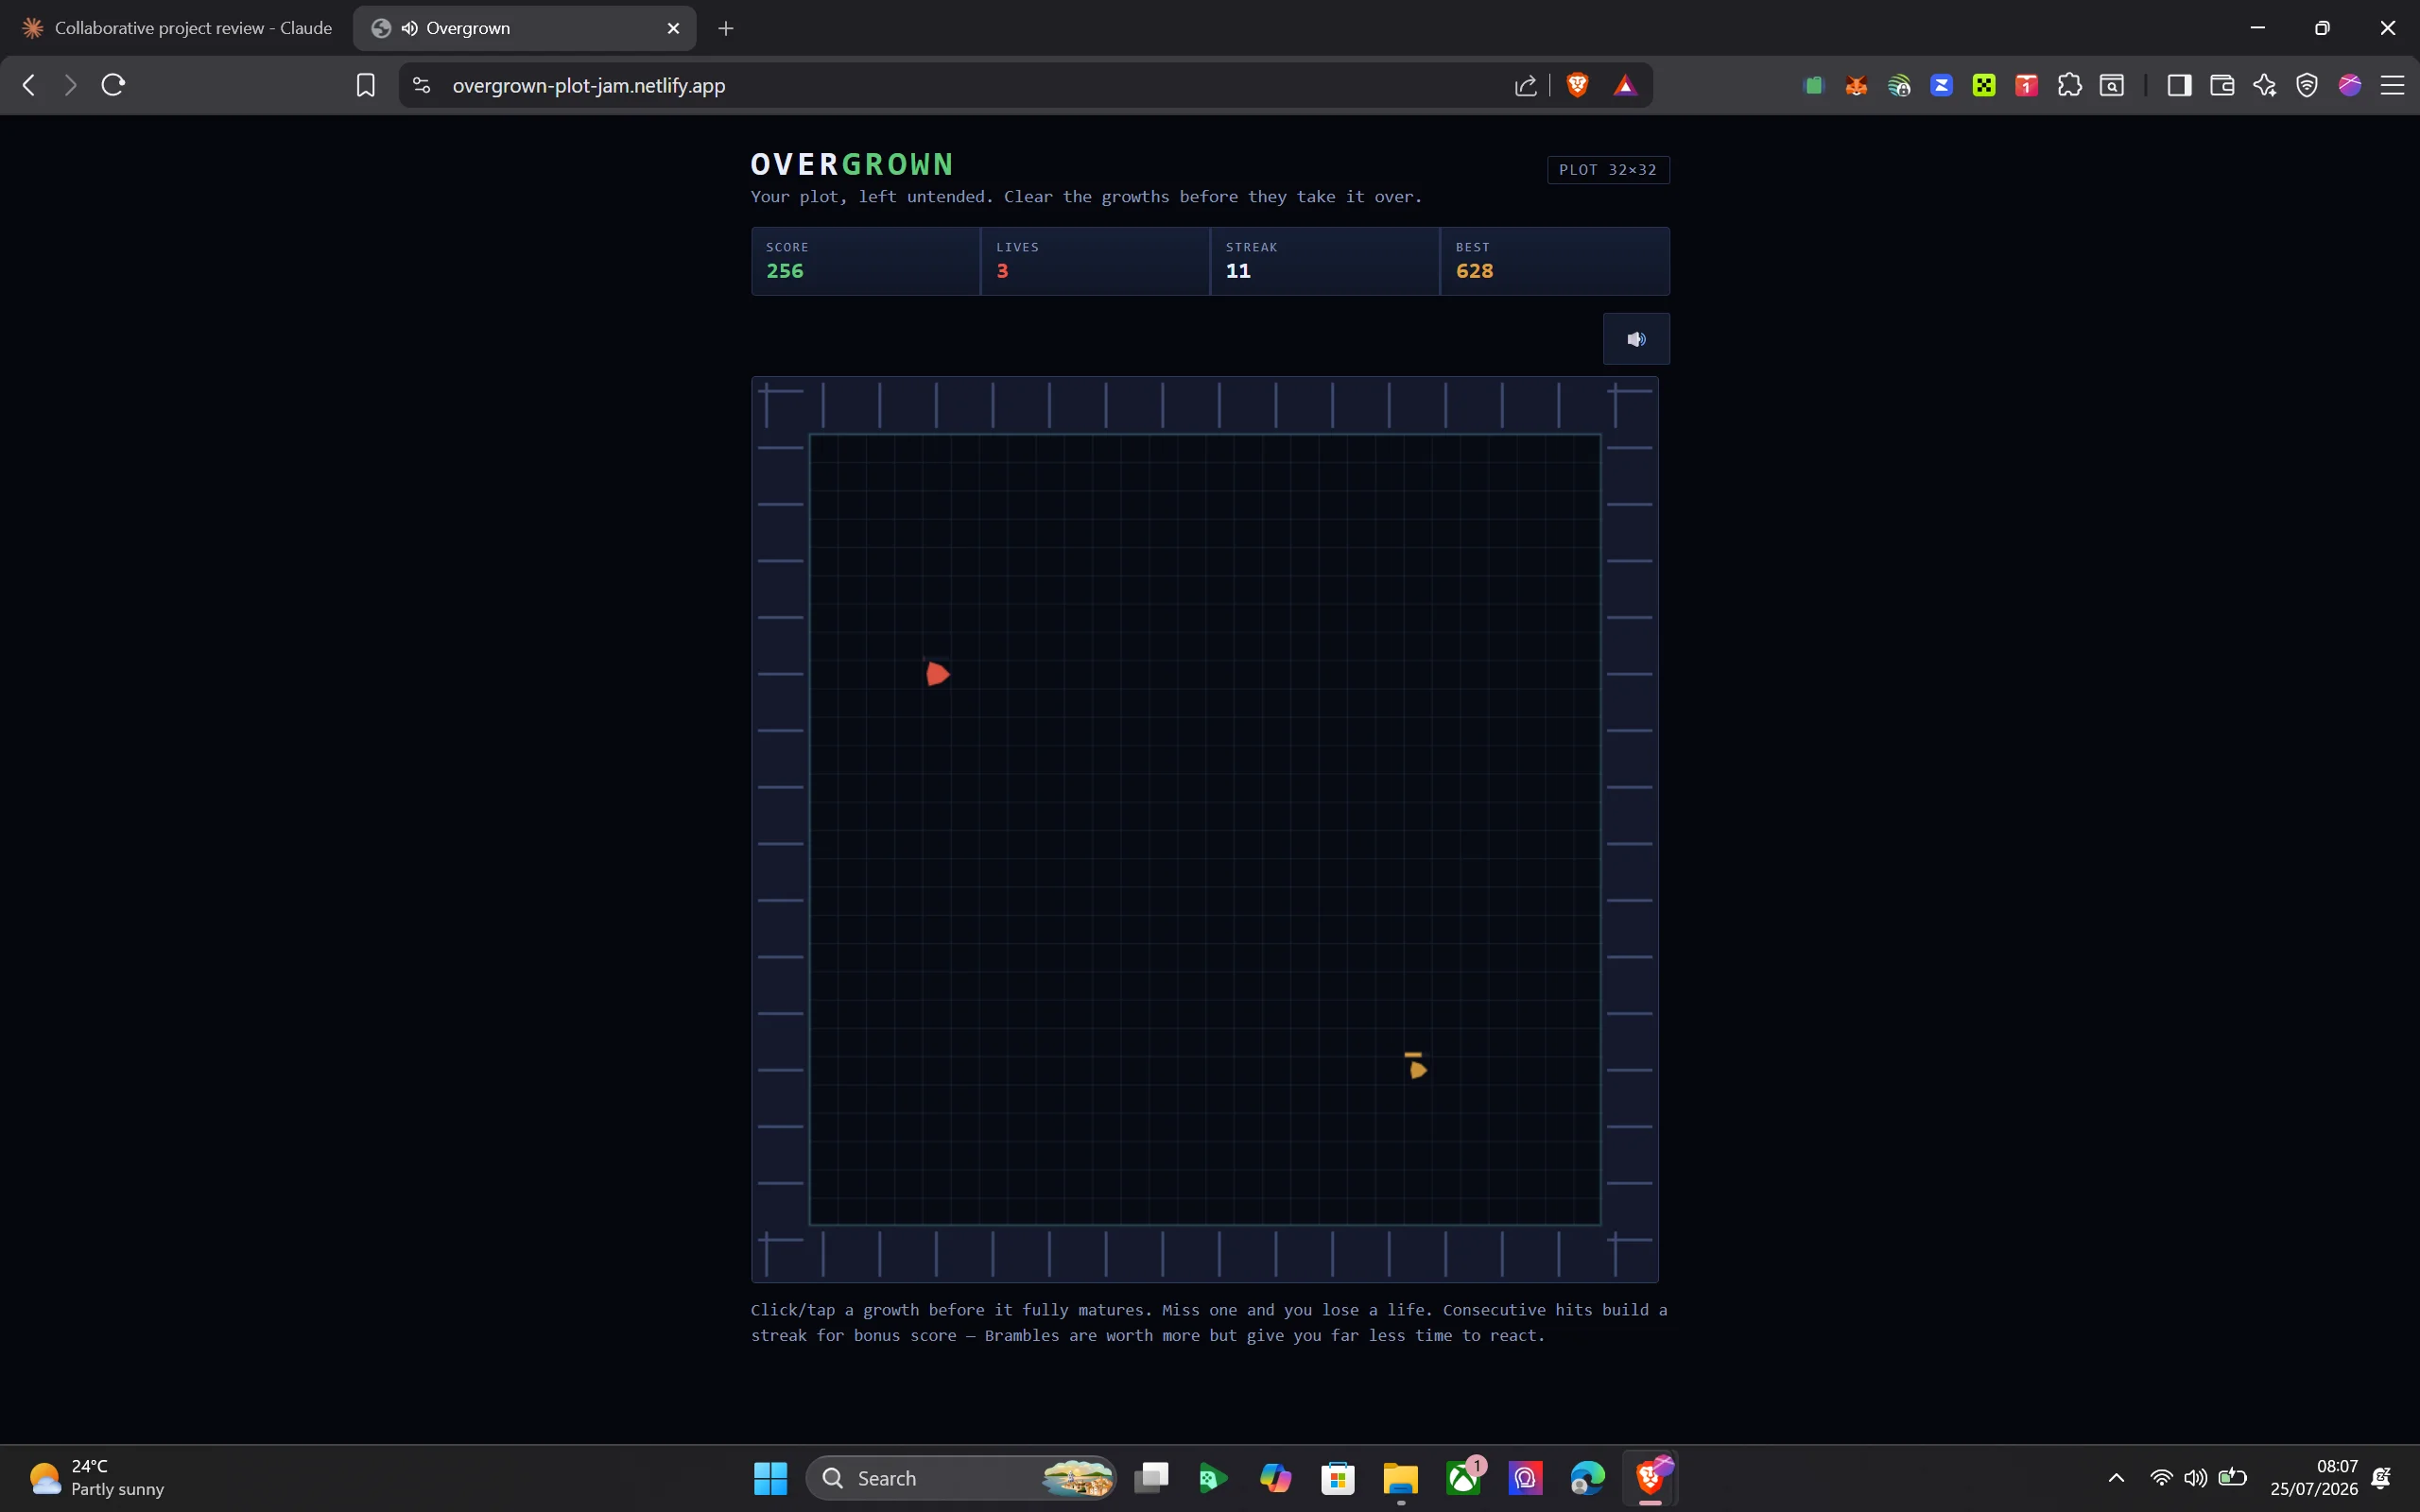Open a new browser tab
This screenshot has width=2420, height=1512.
pos(726,28)
